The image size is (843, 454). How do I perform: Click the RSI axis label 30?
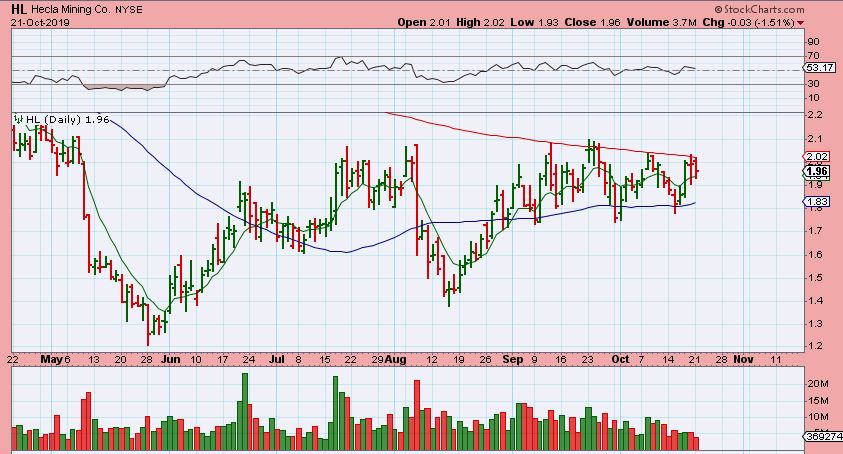(813, 84)
